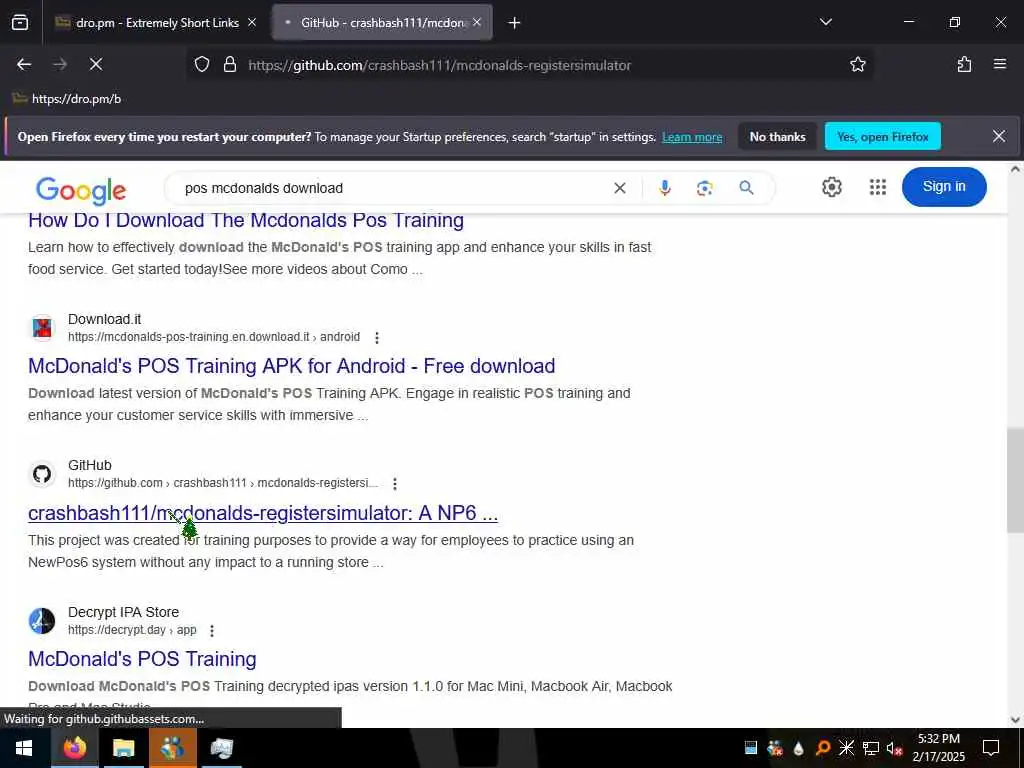
Task: Start voice search with microphone
Action: [x=664, y=188]
